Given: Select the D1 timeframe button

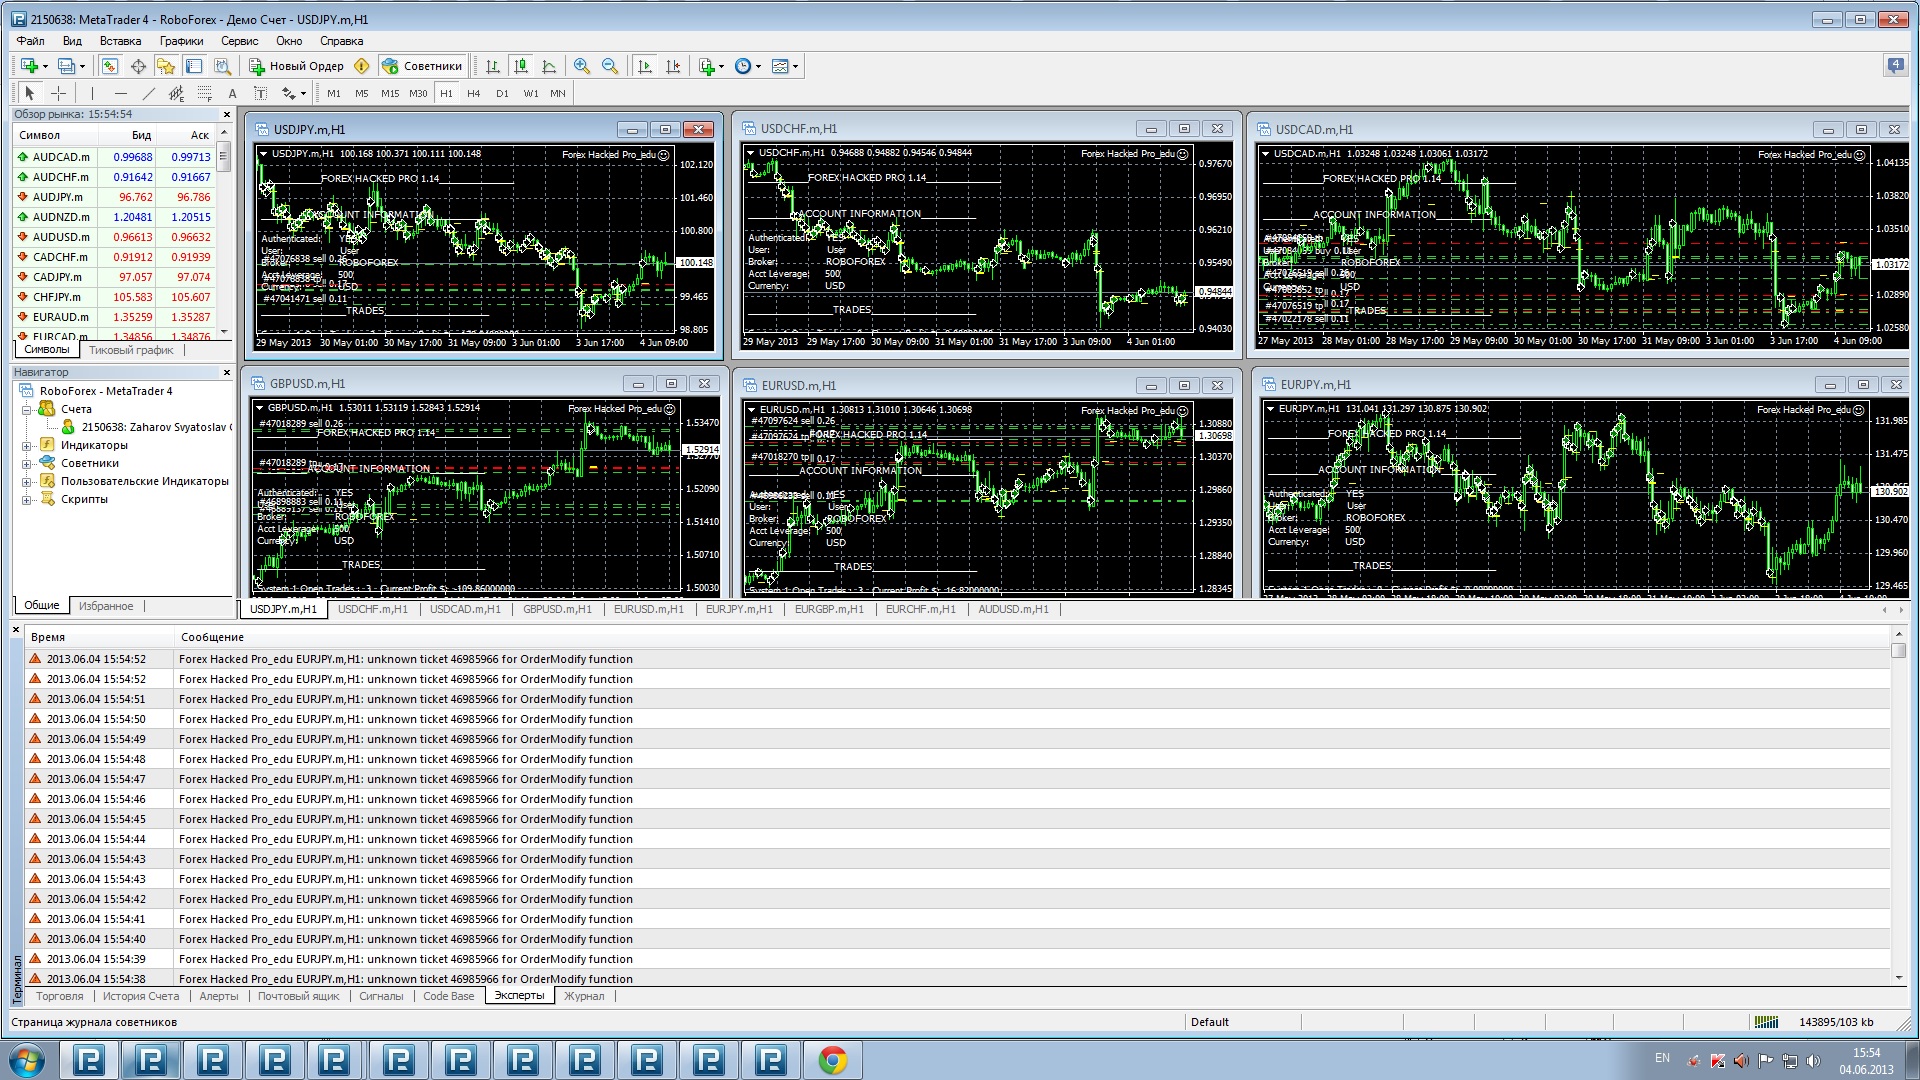Looking at the screenshot, I should coord(502,93).
